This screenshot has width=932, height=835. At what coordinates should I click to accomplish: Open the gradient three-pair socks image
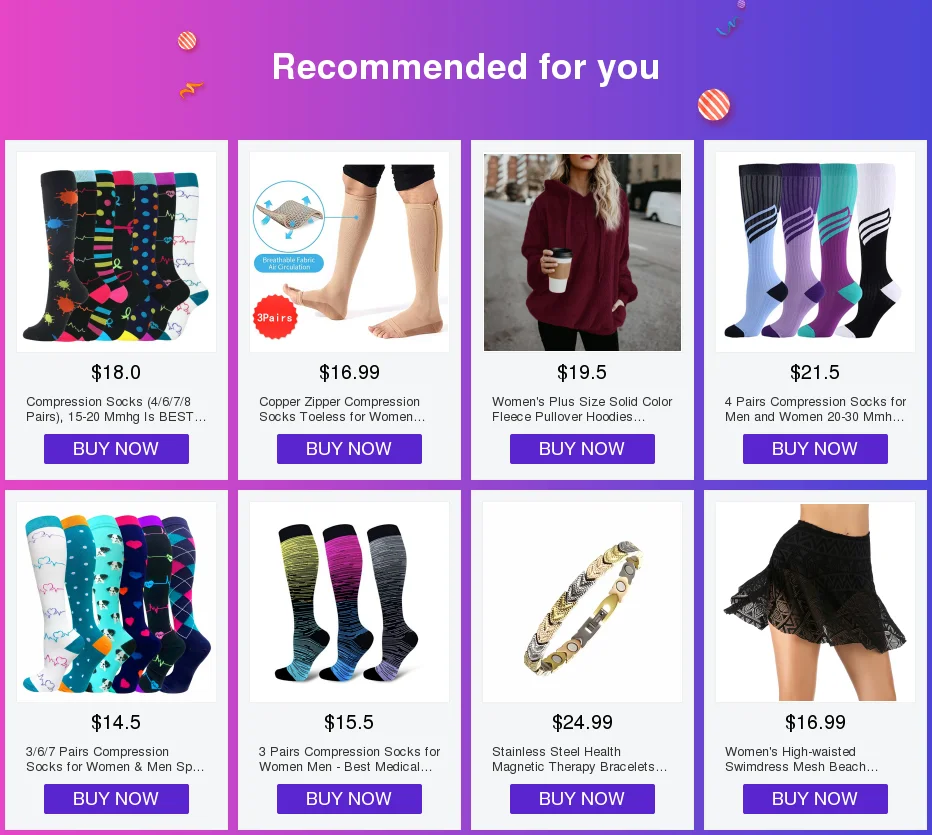[x=350, y=602]
